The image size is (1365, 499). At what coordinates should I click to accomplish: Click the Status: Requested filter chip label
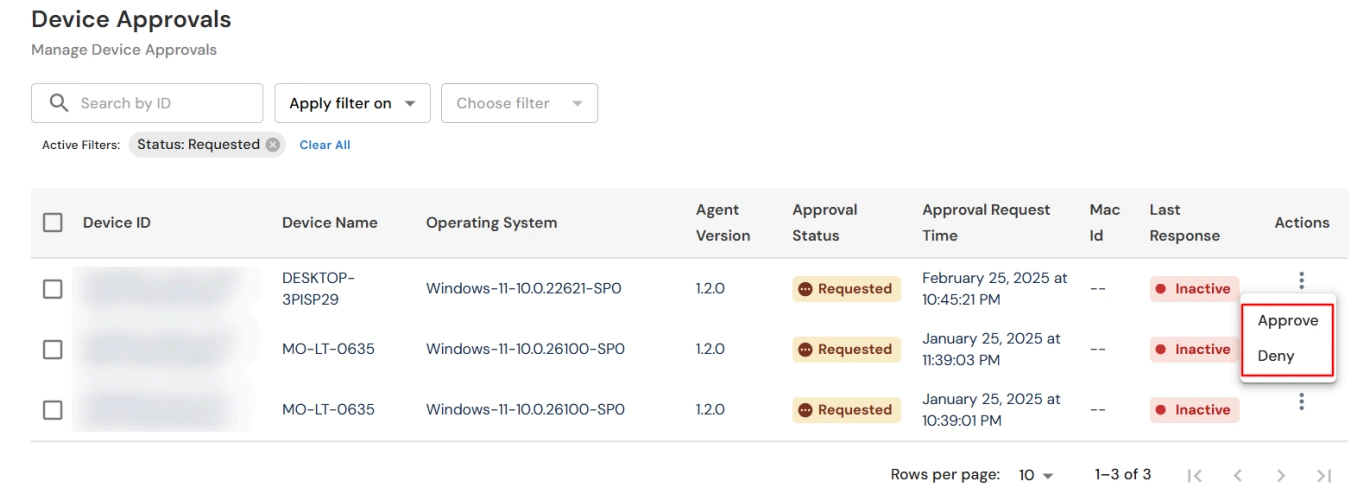click(x=198, y=145)
